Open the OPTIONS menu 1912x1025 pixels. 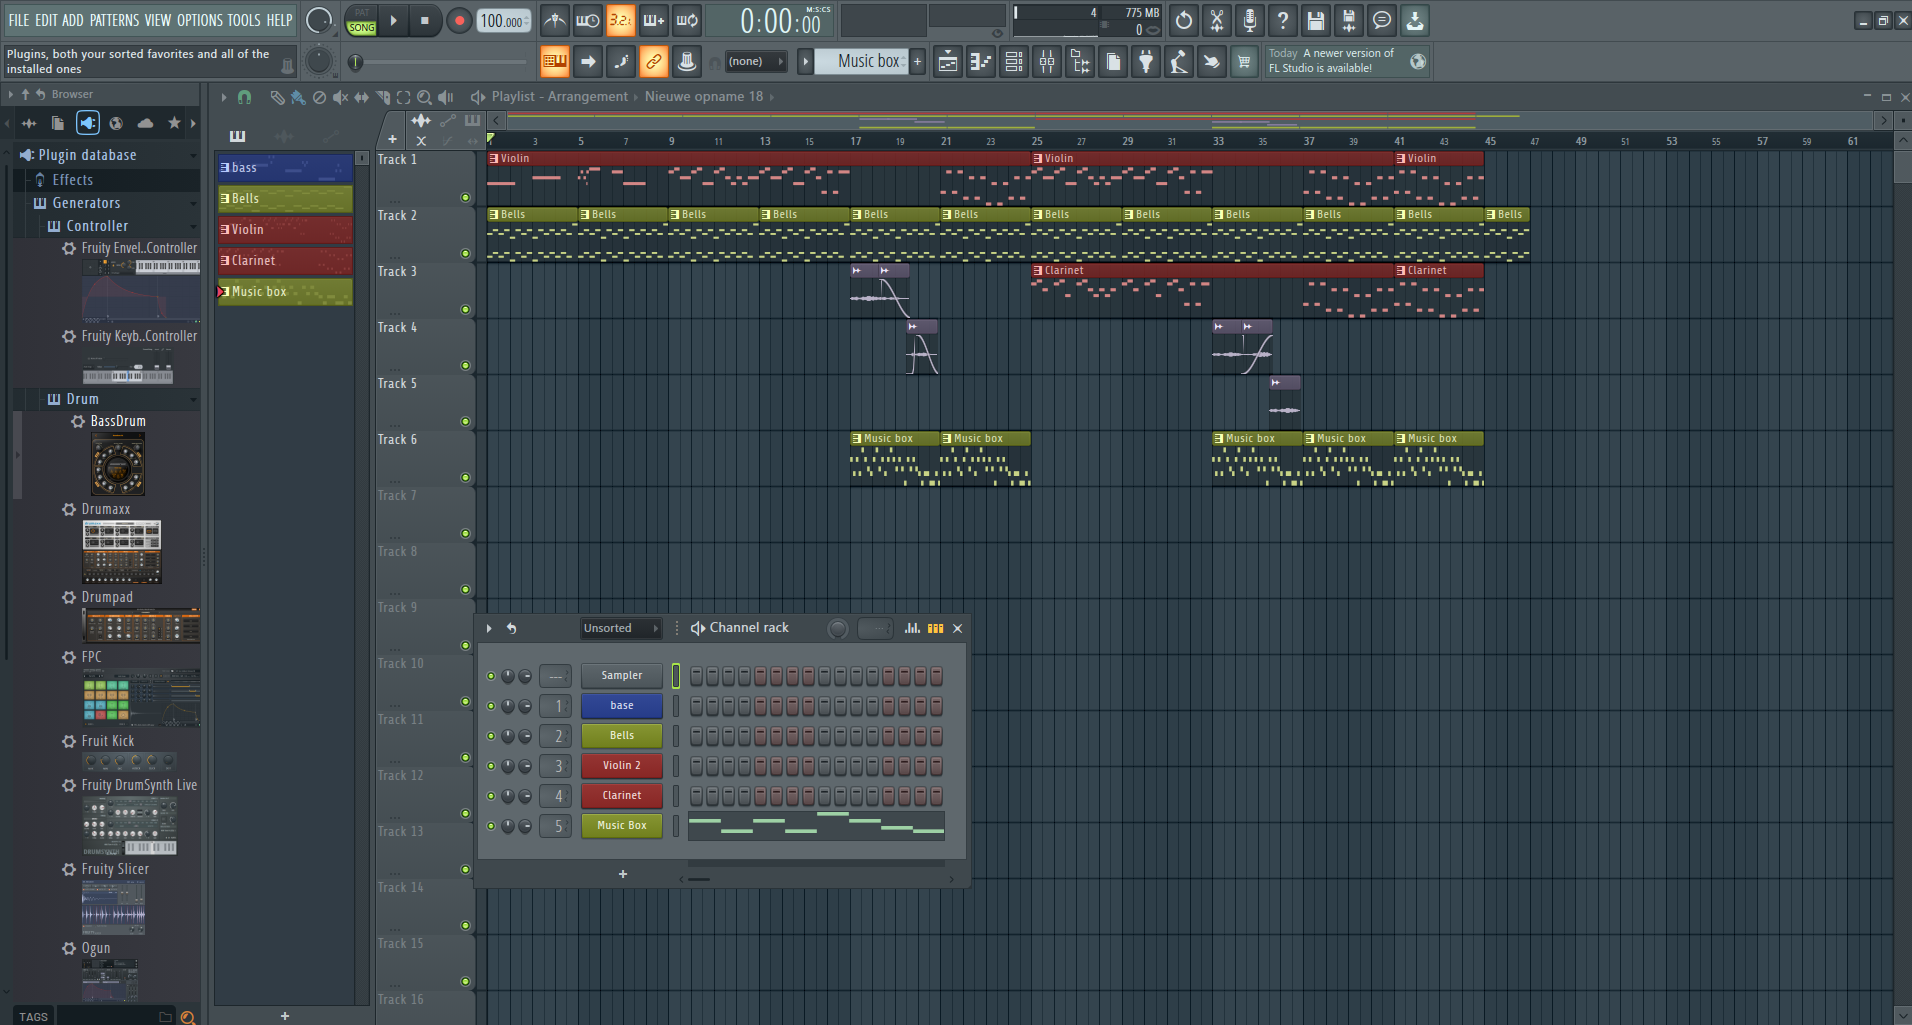(200, 20)
